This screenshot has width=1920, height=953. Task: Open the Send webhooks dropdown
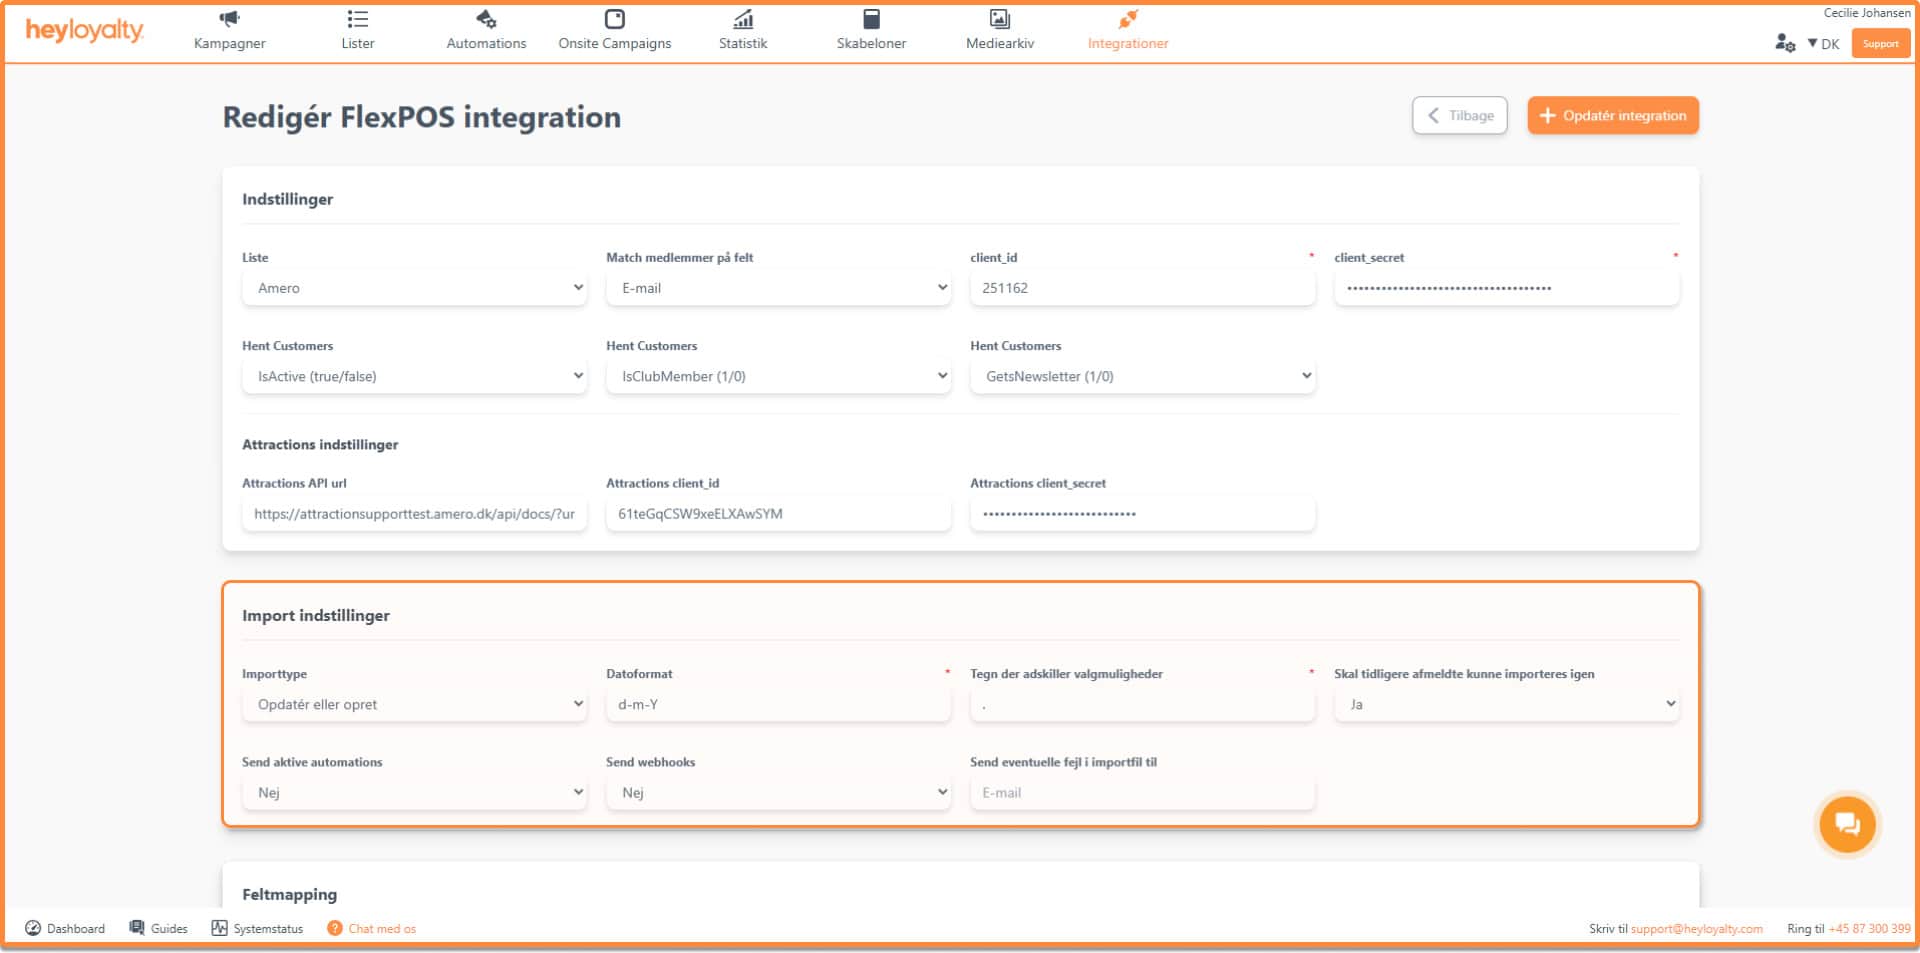[778, 792]
